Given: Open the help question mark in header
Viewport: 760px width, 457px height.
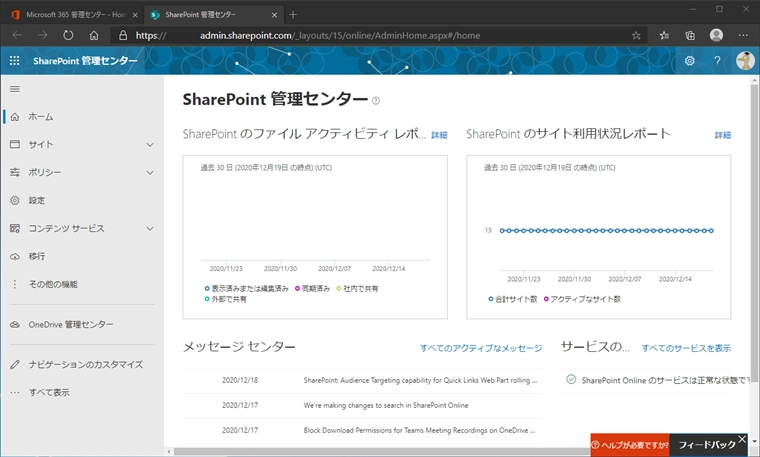Looking at the screenshot, I should pyautogui.click(x=717, y=61).
